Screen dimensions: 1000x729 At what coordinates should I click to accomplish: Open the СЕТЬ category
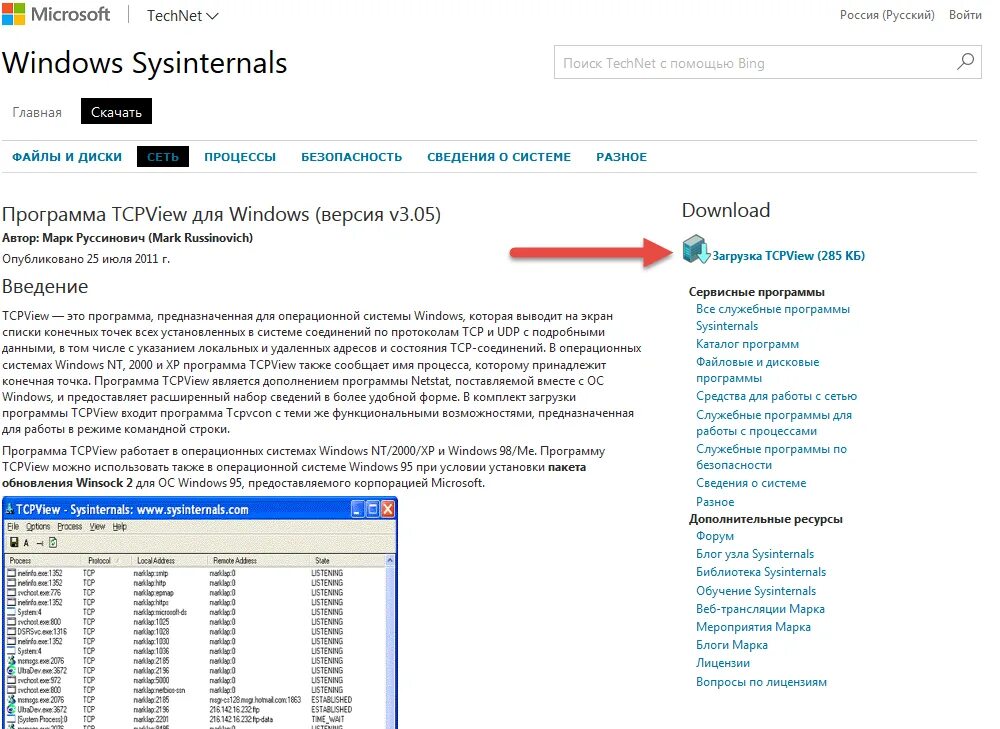coord(163,157)
